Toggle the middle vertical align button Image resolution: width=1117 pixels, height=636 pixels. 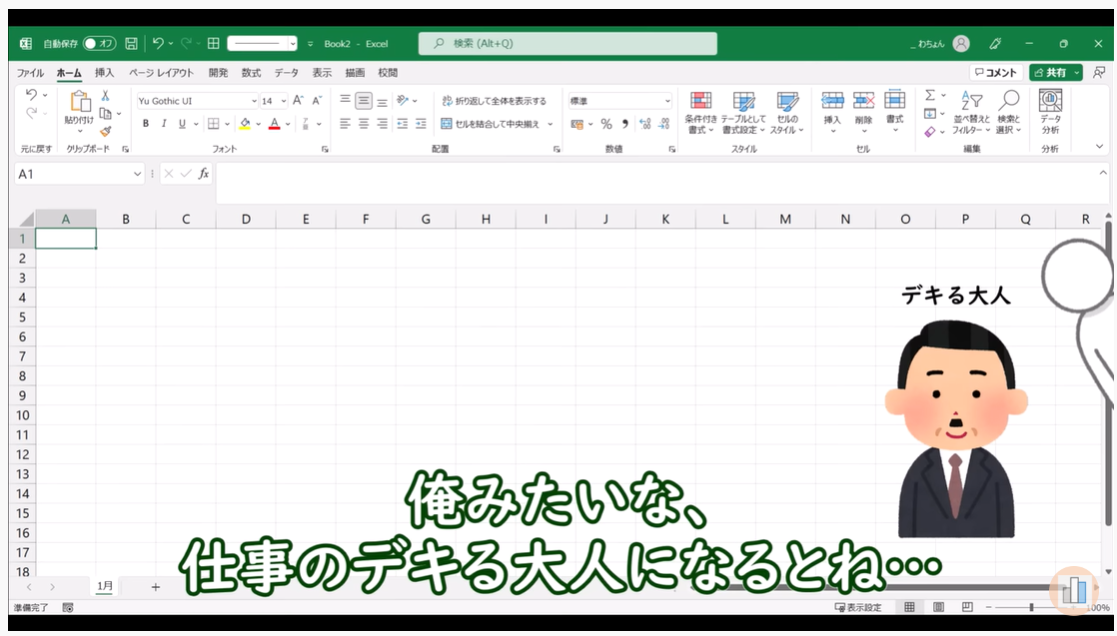[x=364, y=101]
